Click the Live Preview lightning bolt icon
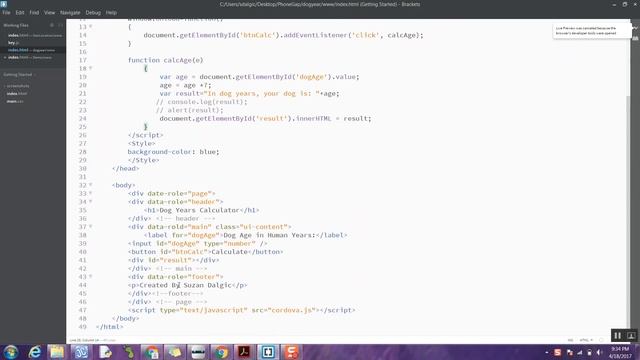This screenshot has height=360, width=640. pos(636,28)
